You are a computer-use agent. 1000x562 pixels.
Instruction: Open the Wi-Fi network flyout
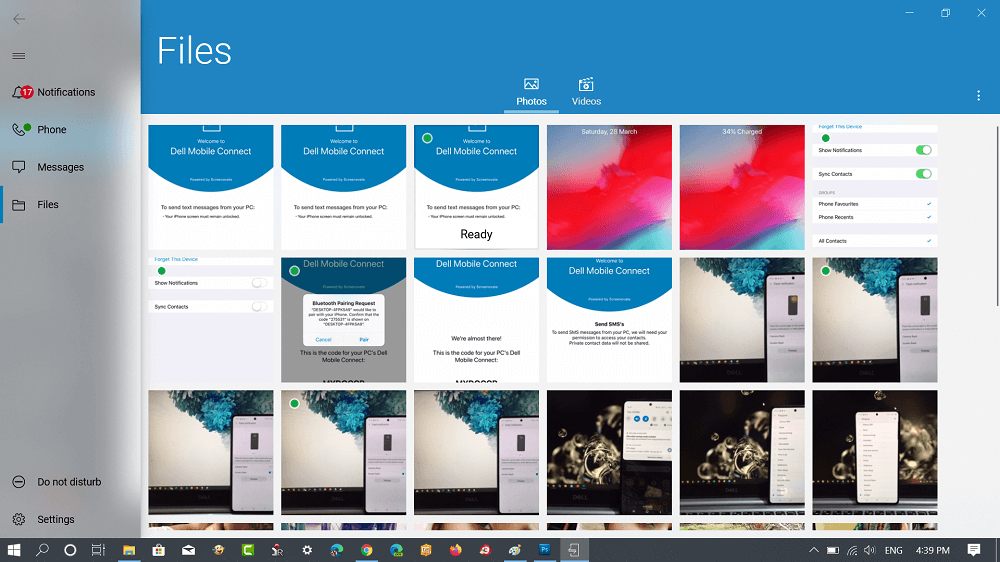(852, 550)
